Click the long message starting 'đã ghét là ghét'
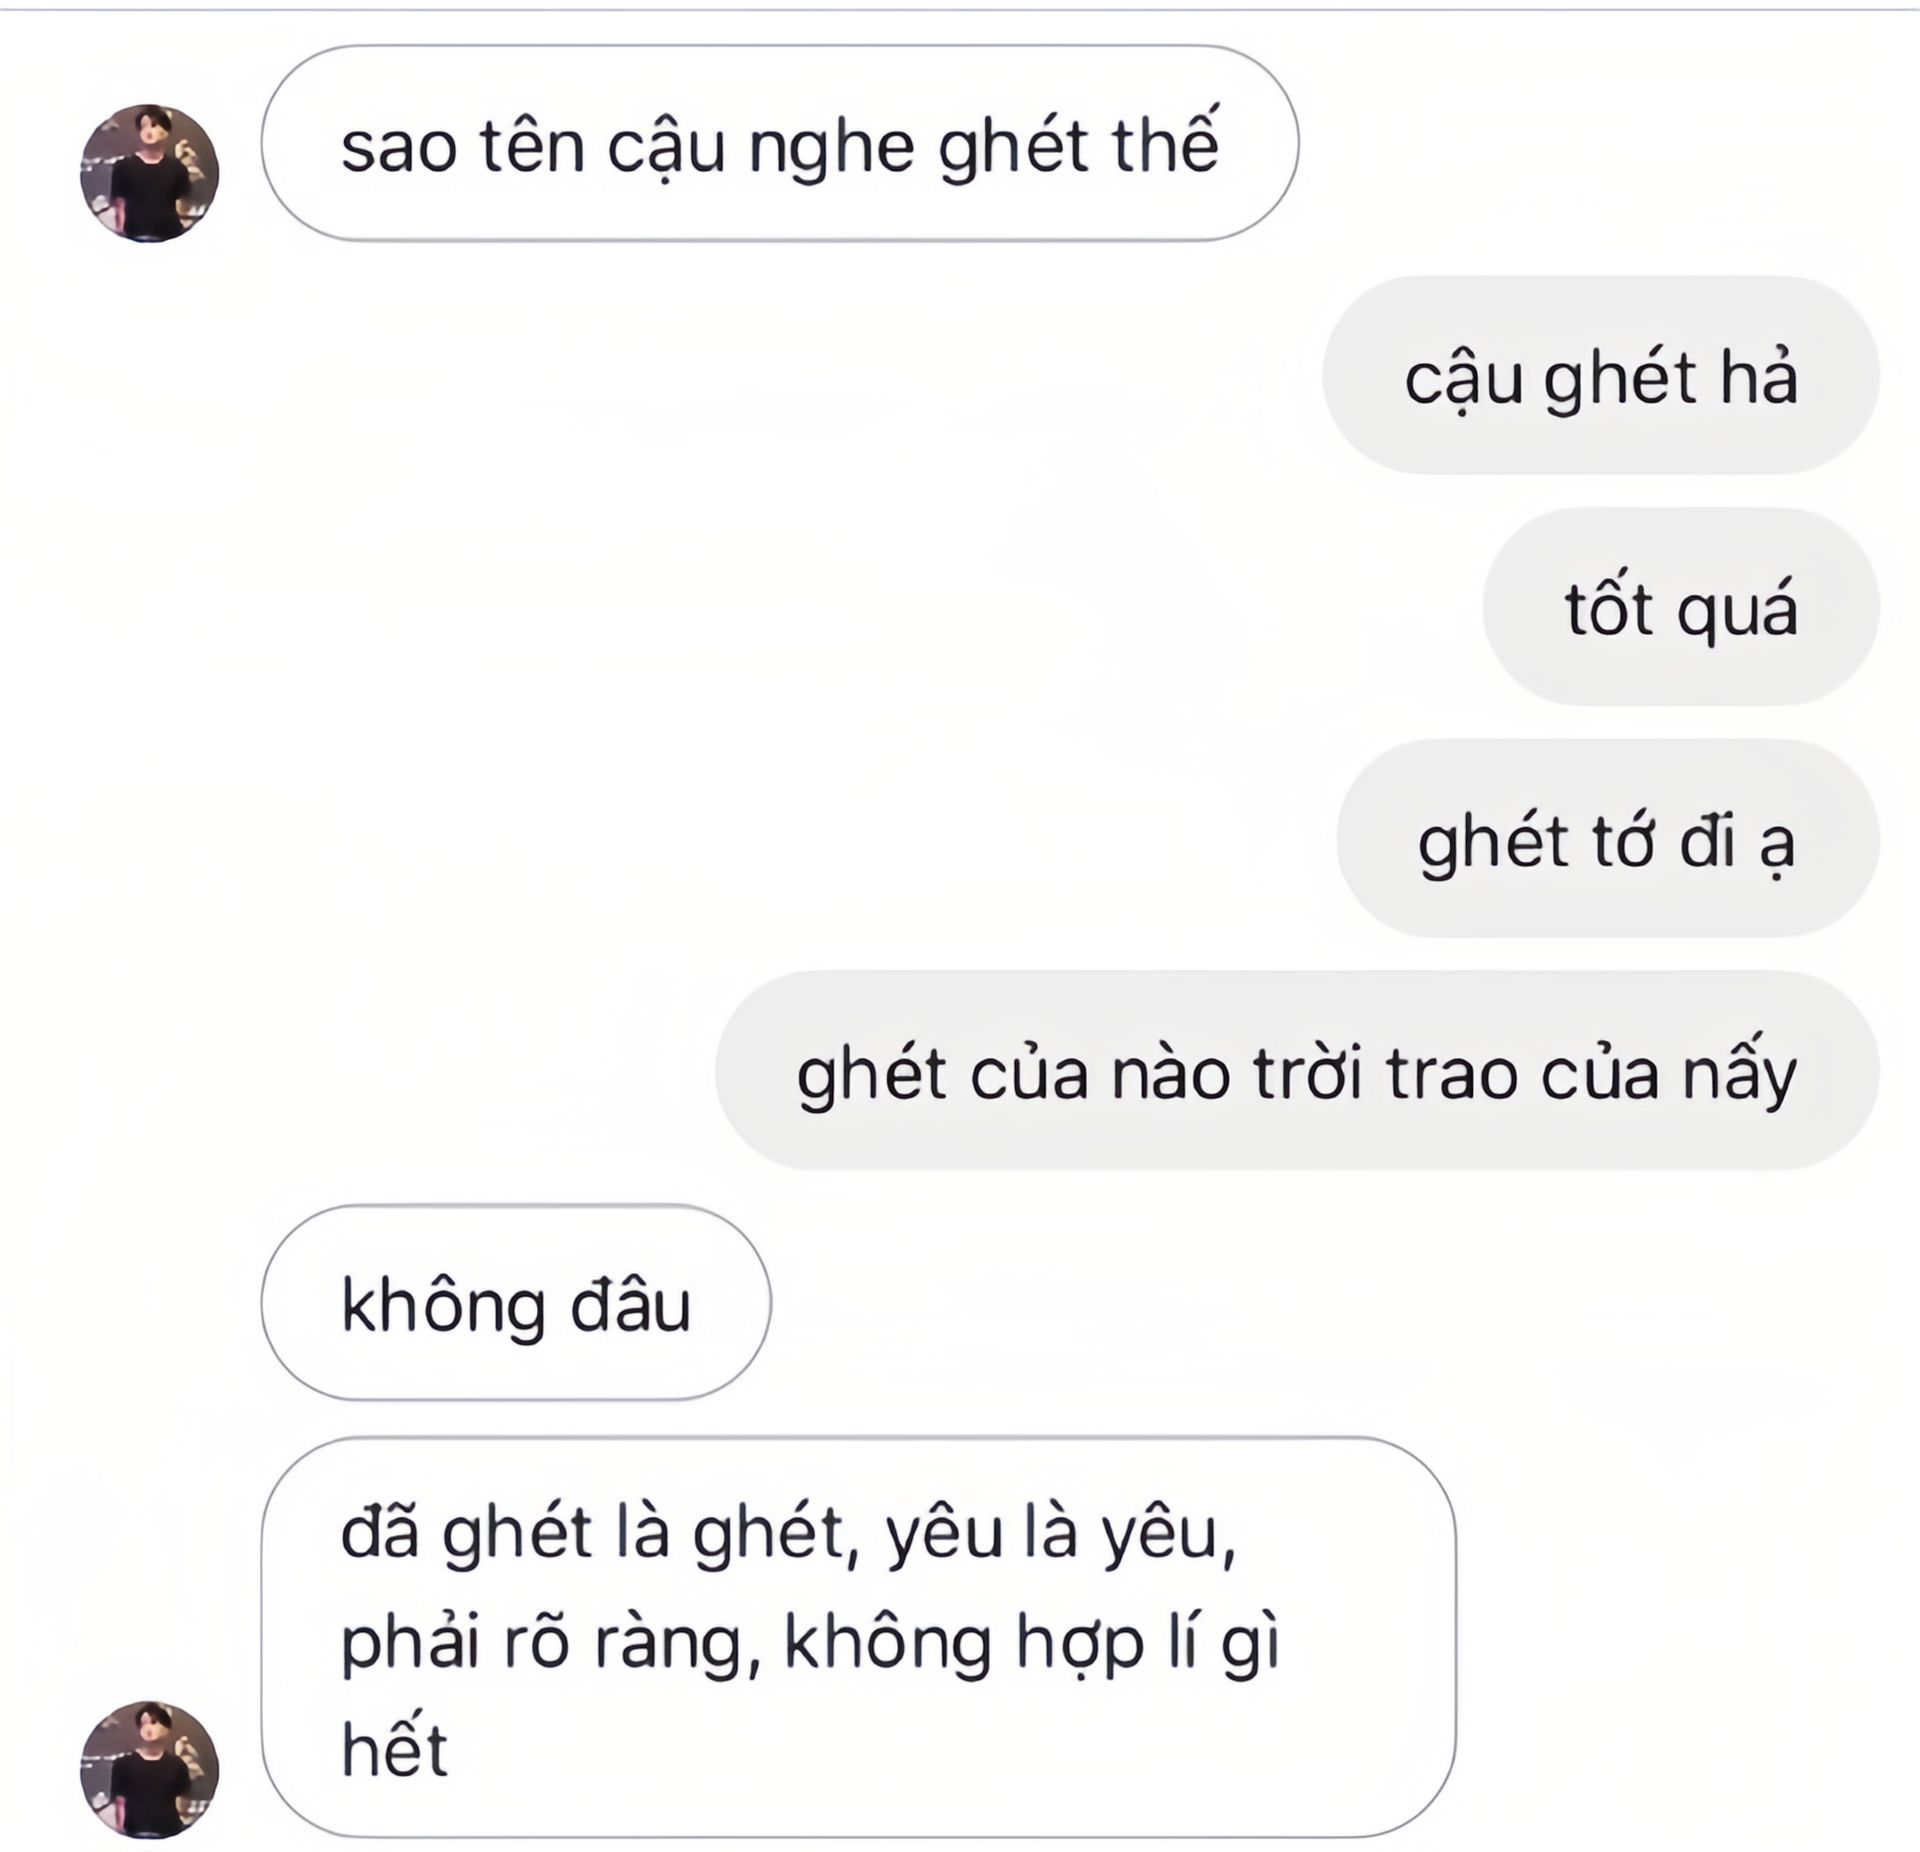 (x=858, y=1638)
